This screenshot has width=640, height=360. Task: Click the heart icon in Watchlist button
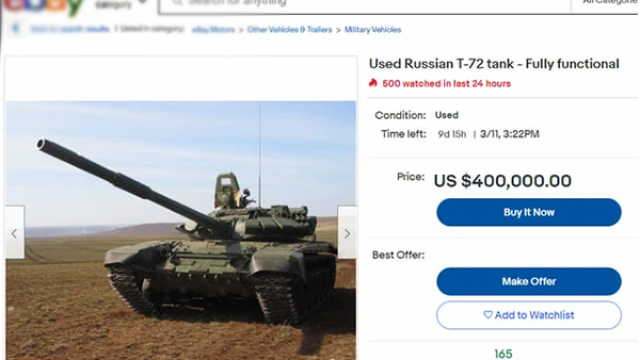tap(488, 315)
